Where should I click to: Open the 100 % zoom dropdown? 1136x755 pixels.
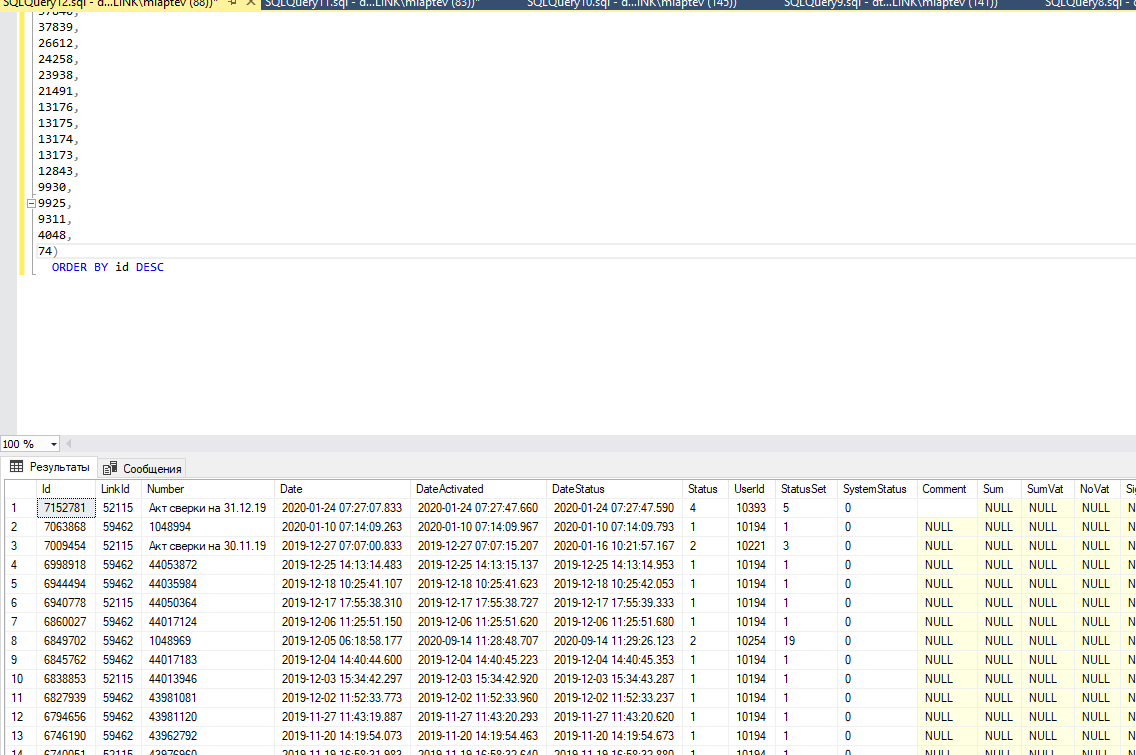(x=54, y=444)
